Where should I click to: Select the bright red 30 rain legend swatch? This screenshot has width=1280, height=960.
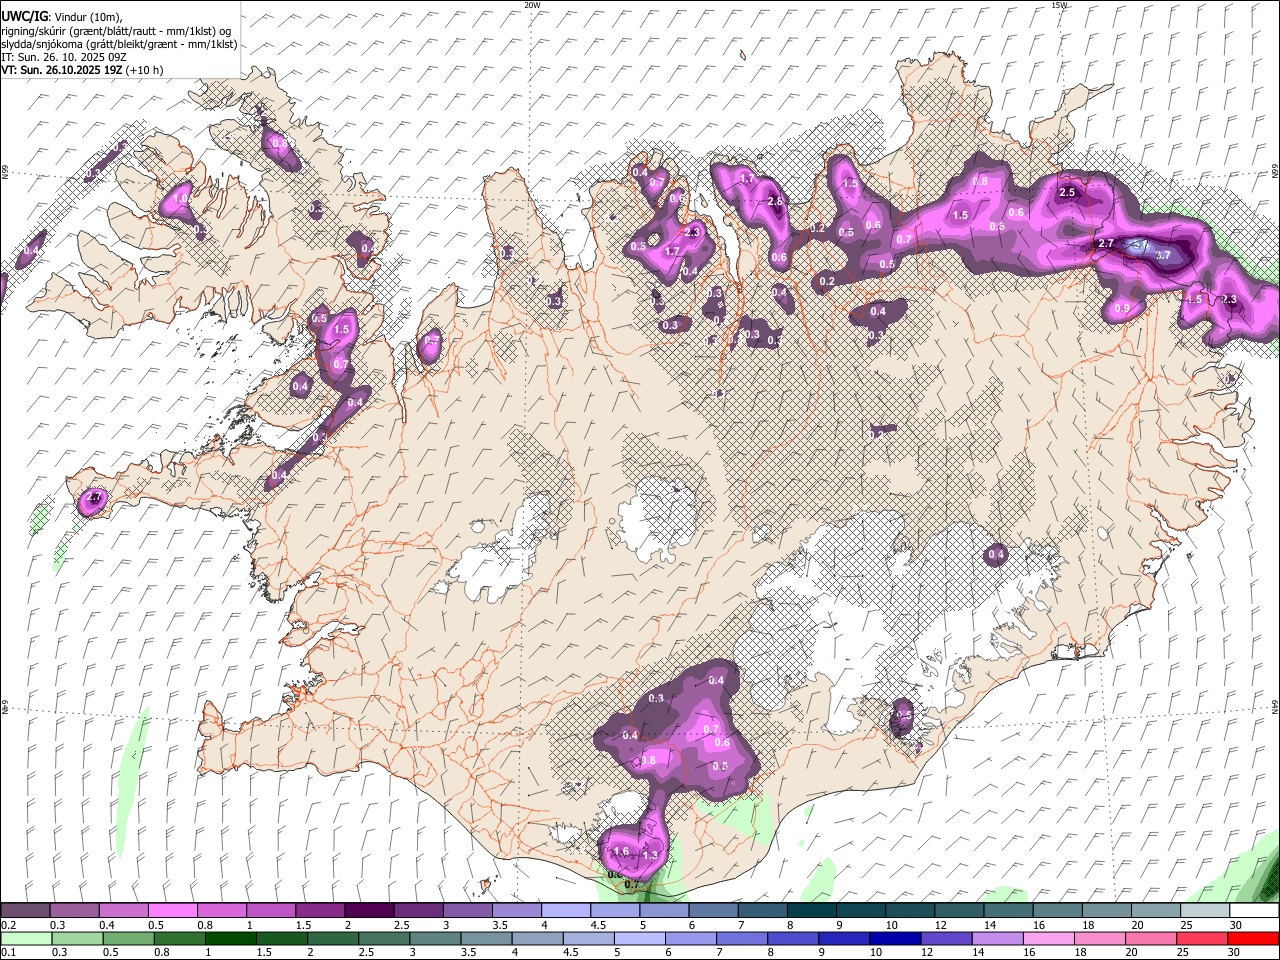(x=1254, y=939)
